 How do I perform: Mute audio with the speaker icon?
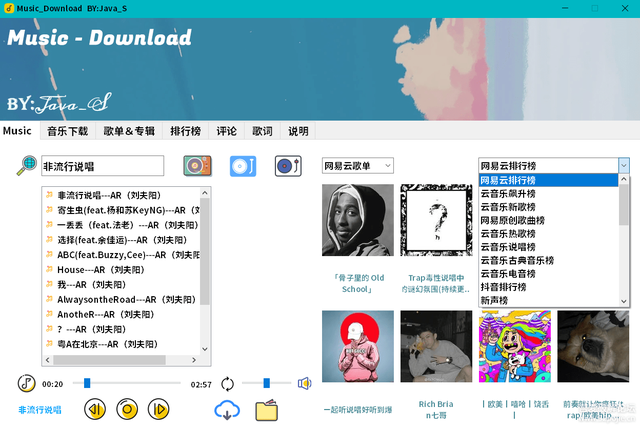pyautogui.click(x=304, y=383)
